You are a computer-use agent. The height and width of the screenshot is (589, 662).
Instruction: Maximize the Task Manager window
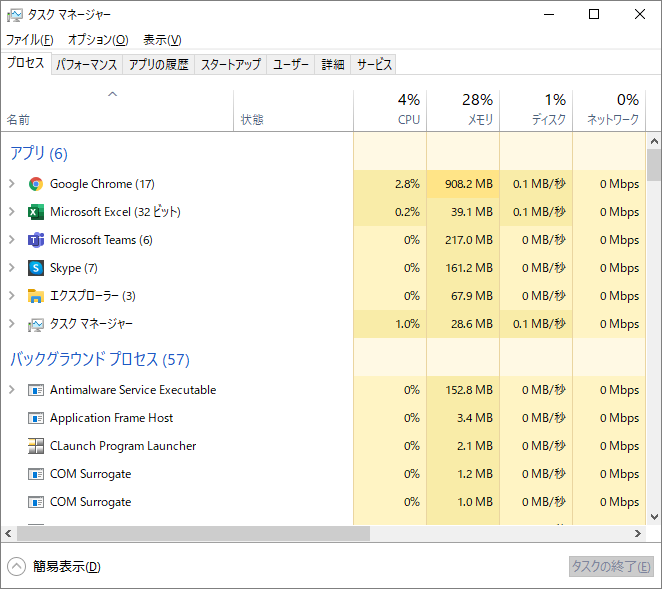coord(594,14)
